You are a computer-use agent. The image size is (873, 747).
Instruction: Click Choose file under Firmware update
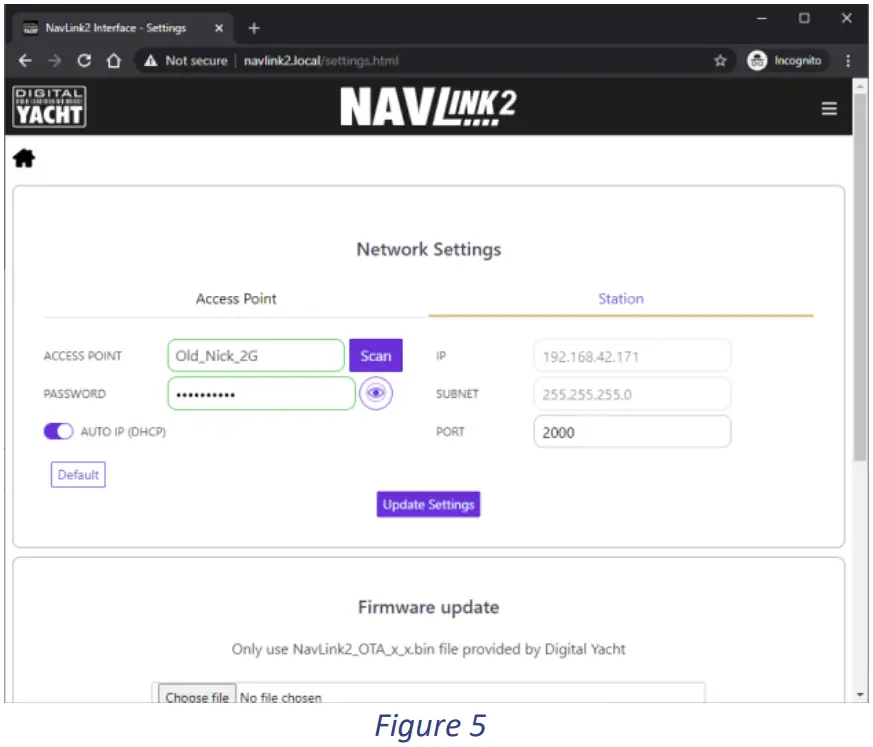[x=196, y=696]
